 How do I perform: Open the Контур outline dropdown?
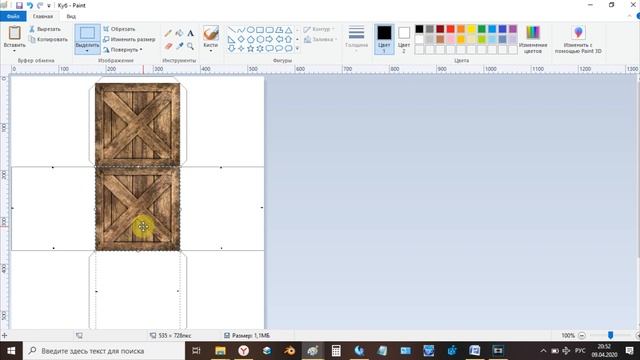pyautogui.click(x=319, y=29)
